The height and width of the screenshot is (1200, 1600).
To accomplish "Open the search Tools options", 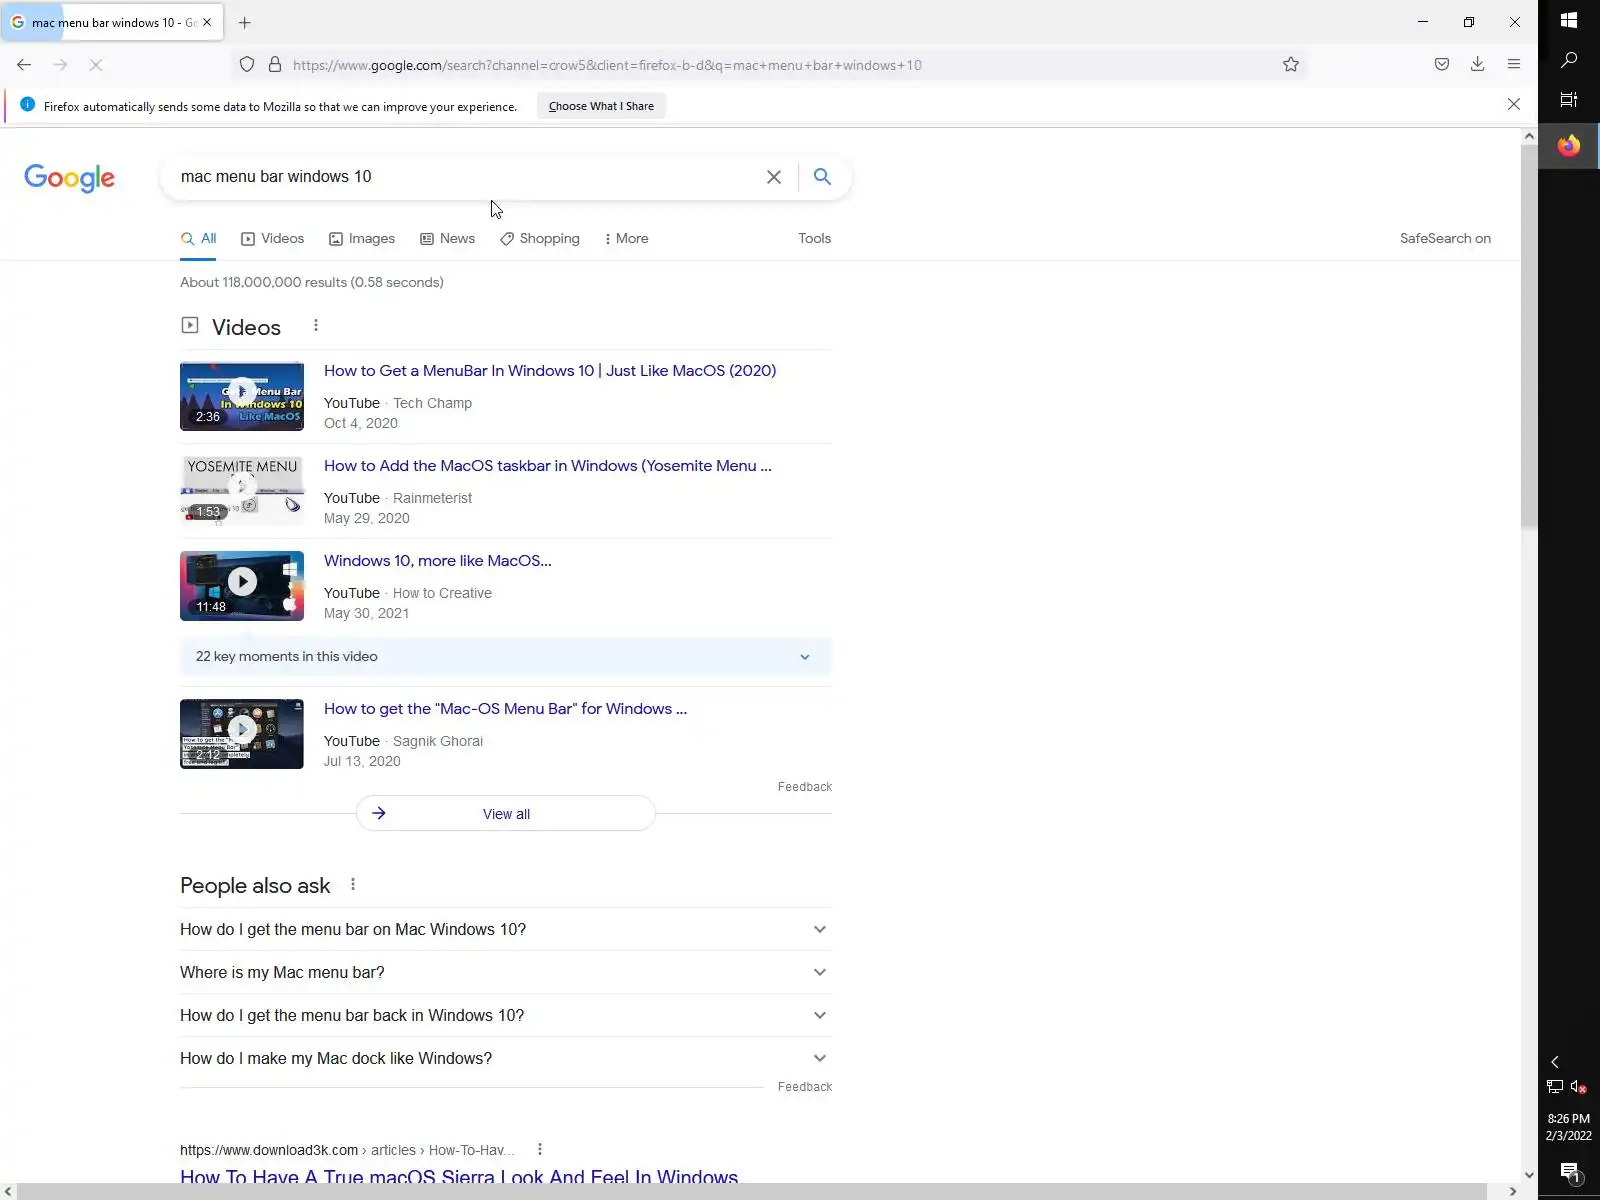I will [814, 239].
